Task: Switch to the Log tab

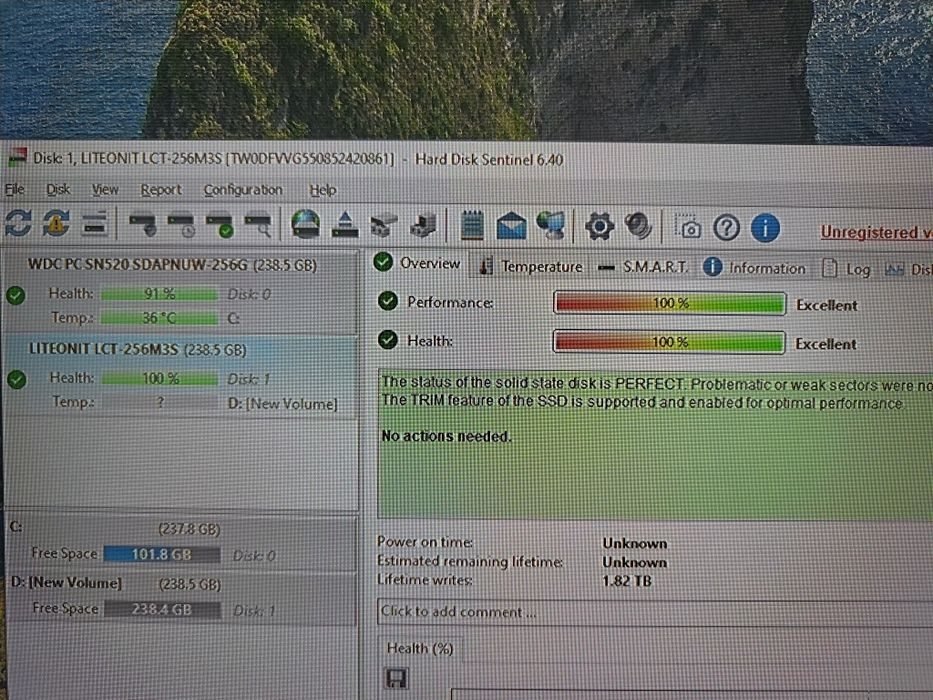Action: coord(847,270)
